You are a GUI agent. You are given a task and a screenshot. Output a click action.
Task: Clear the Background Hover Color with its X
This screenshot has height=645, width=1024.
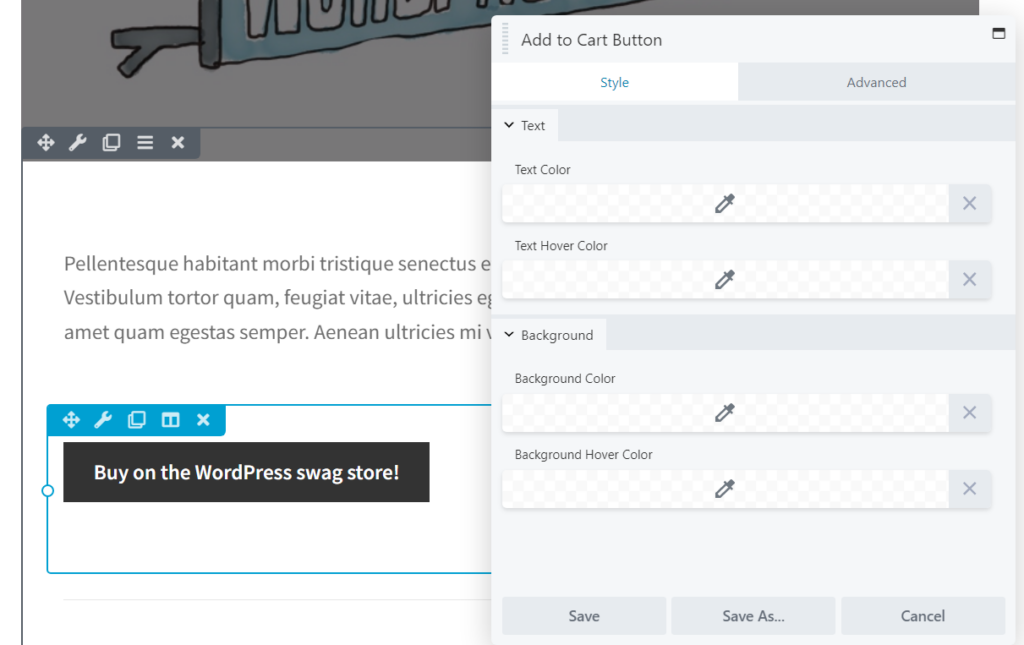tap(968, 489)
